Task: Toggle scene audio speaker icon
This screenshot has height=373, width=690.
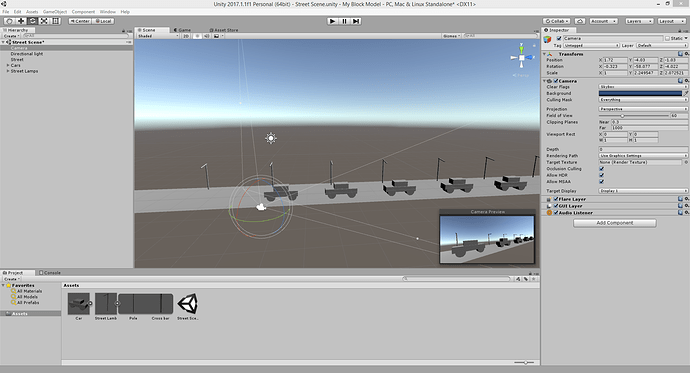Action: pyautogui.click(x=206, y=36)
